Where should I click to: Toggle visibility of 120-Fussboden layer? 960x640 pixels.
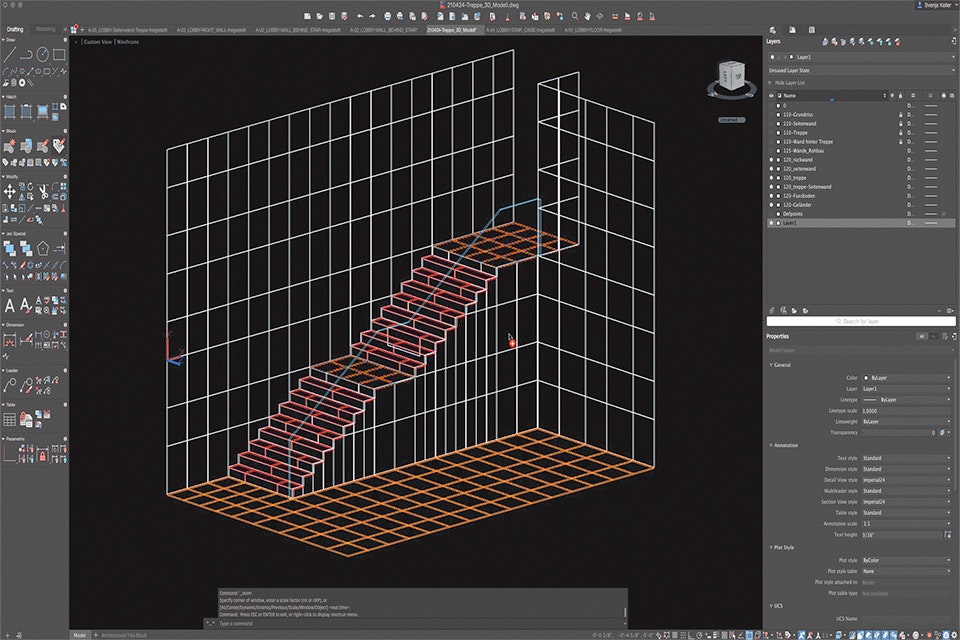[x=771, y=196]
